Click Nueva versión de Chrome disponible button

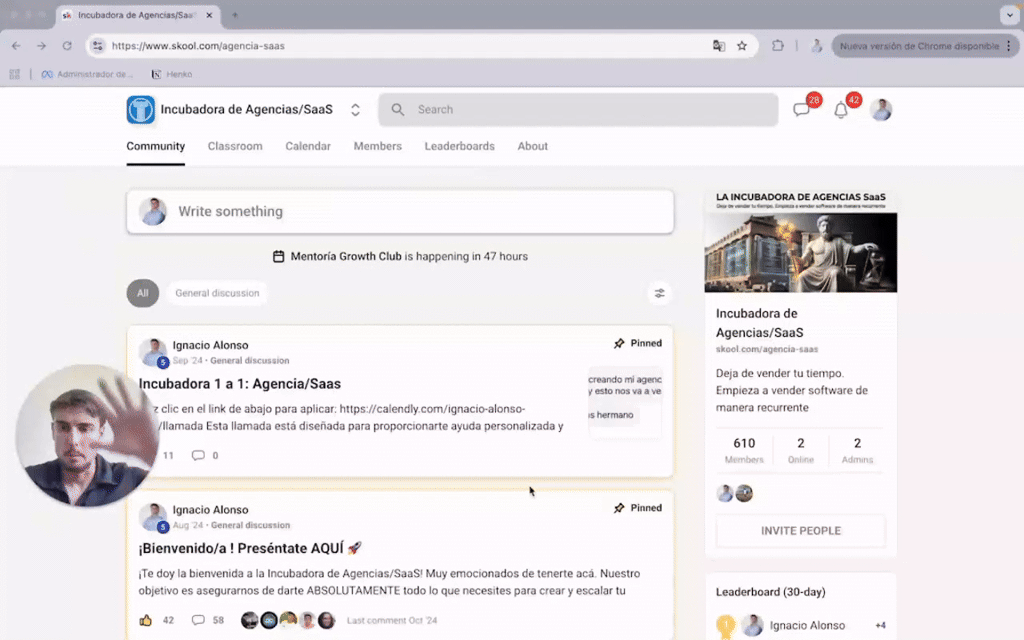[920, 46]
